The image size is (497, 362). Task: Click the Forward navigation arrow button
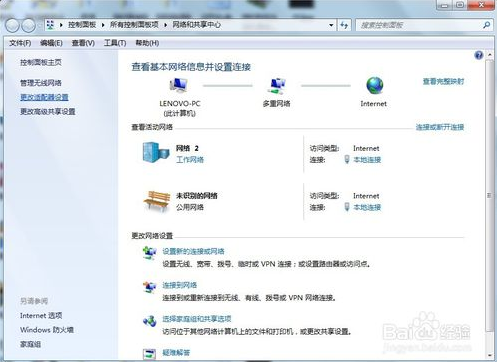pos(28,25)
